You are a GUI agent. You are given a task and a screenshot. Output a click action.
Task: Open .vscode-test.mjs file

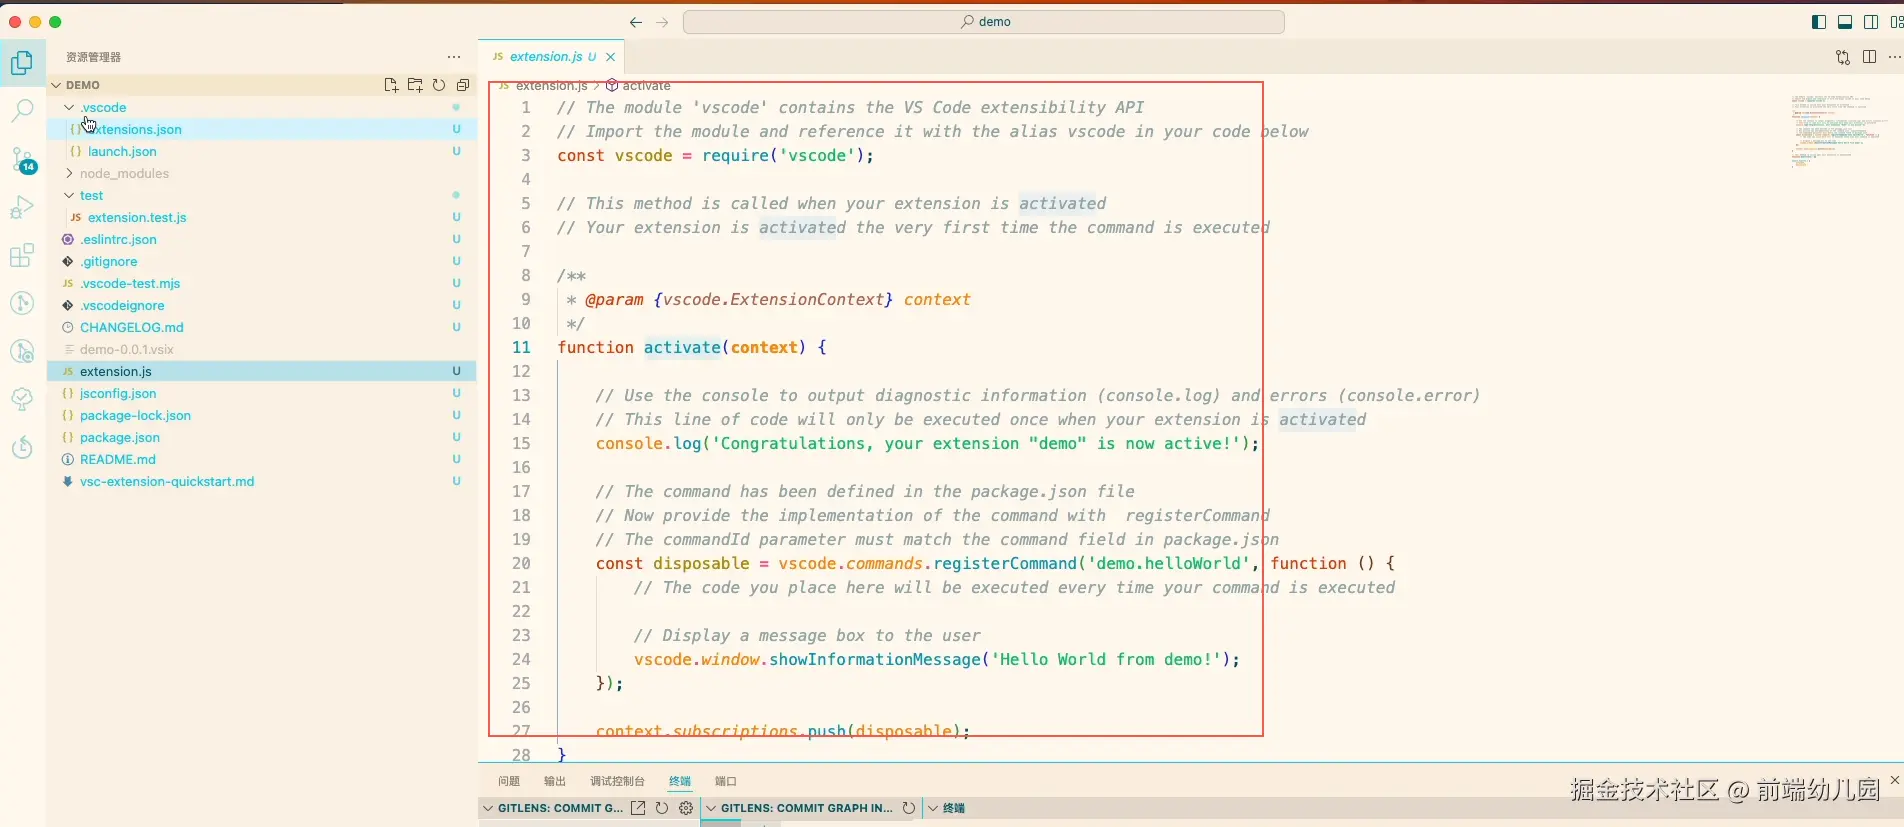pos(262,283)
